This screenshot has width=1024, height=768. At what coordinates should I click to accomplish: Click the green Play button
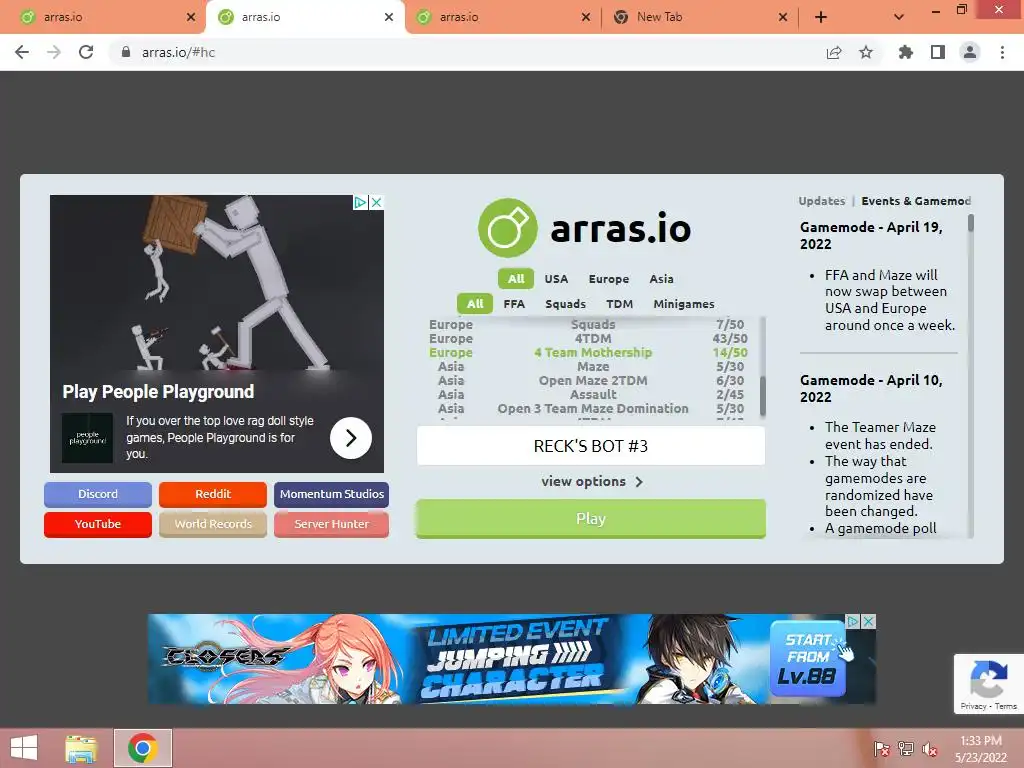590,519
